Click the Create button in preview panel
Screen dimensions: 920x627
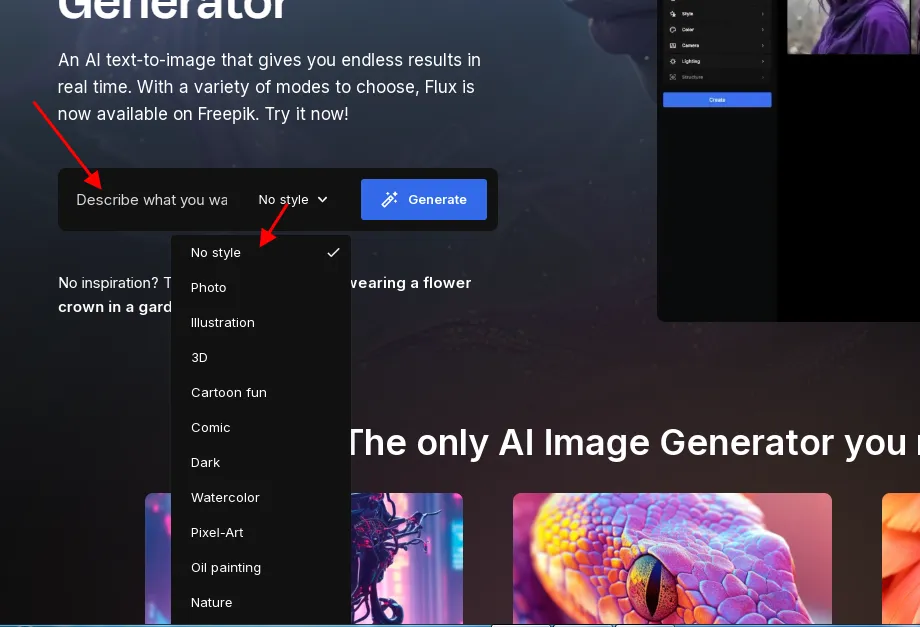tap(717, 100)
